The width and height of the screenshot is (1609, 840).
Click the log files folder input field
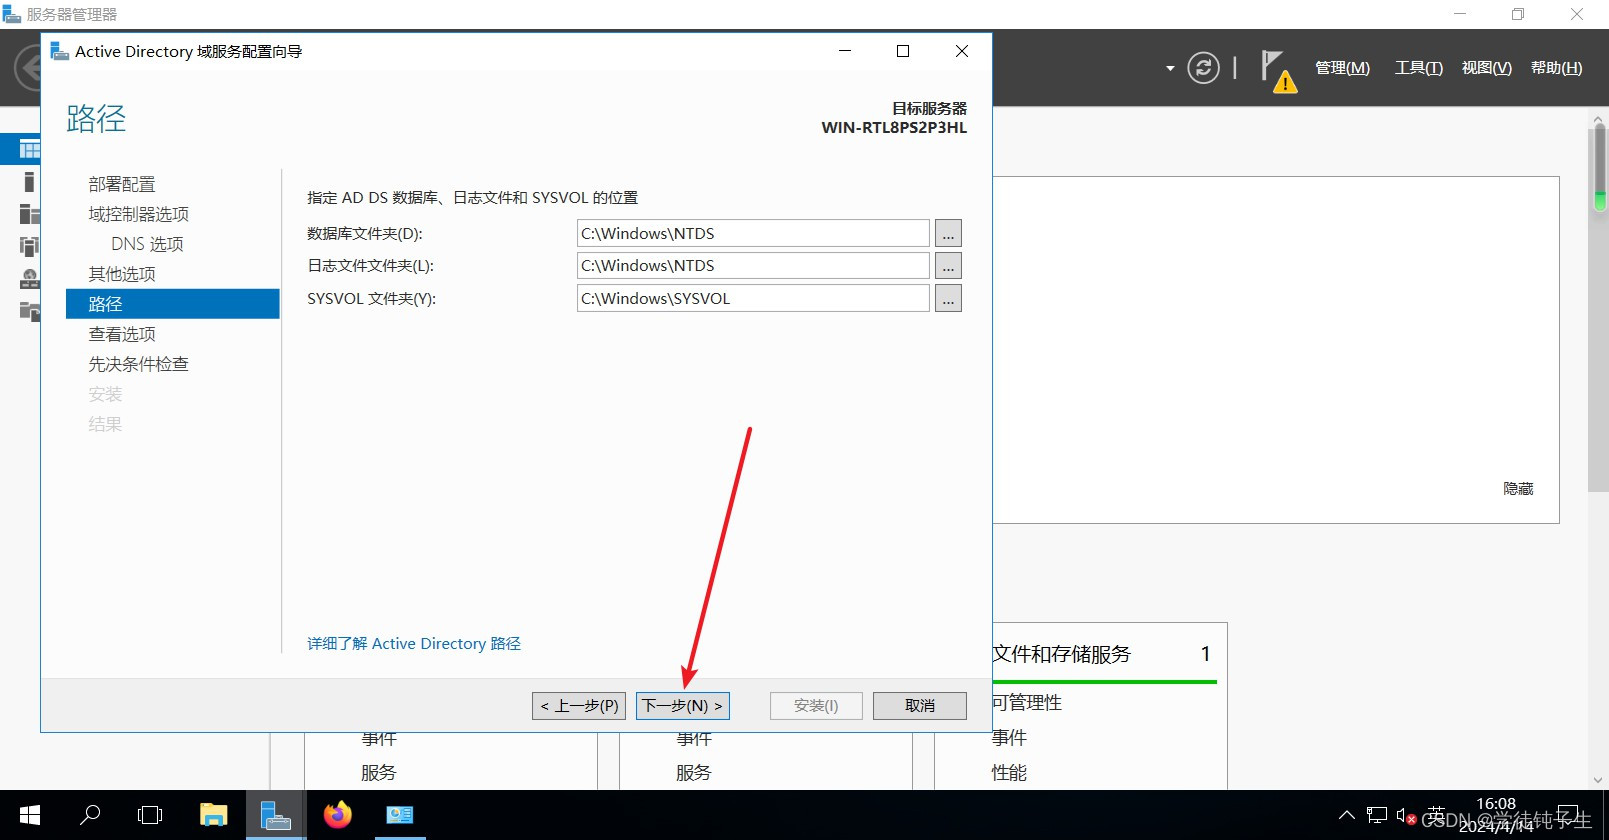point(753,266)
